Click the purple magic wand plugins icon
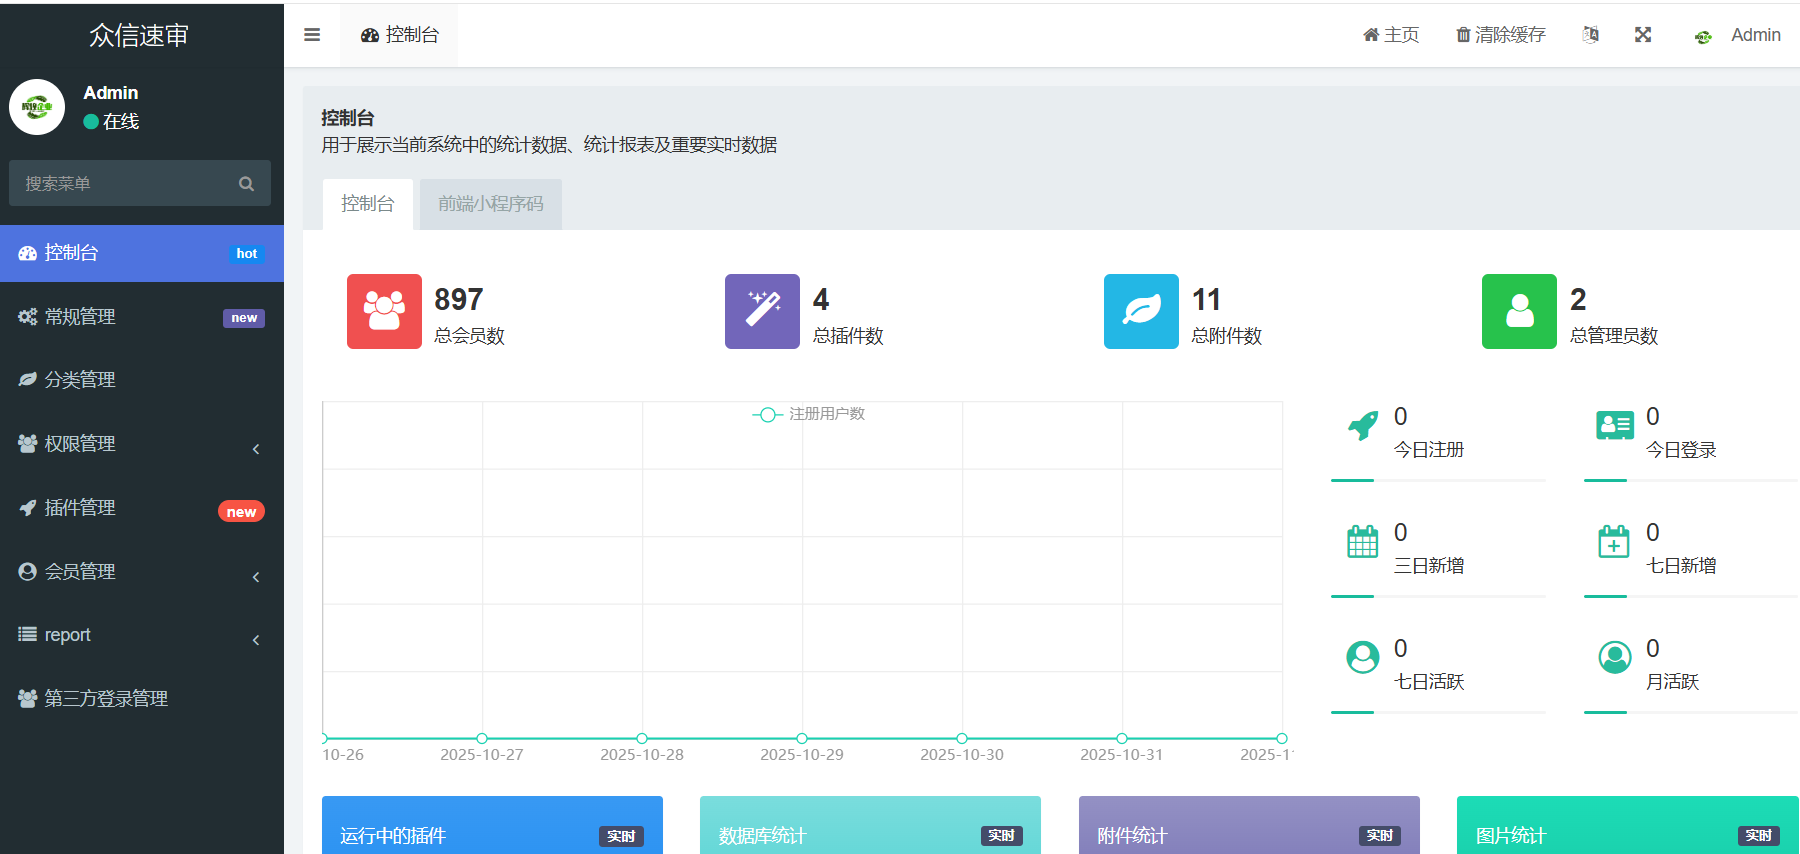Screen dimensions: 1800x854 pyautogui.click(x=762, y=311)
